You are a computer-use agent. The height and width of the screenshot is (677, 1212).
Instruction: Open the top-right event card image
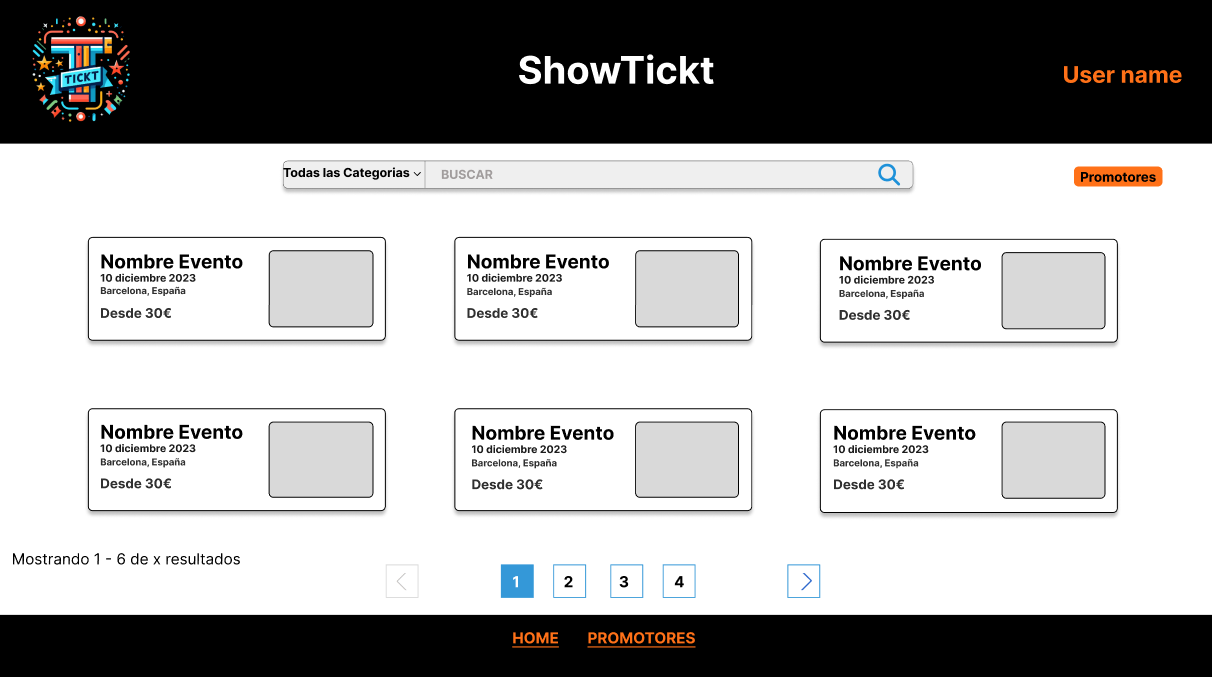(x=1053, y=291)
